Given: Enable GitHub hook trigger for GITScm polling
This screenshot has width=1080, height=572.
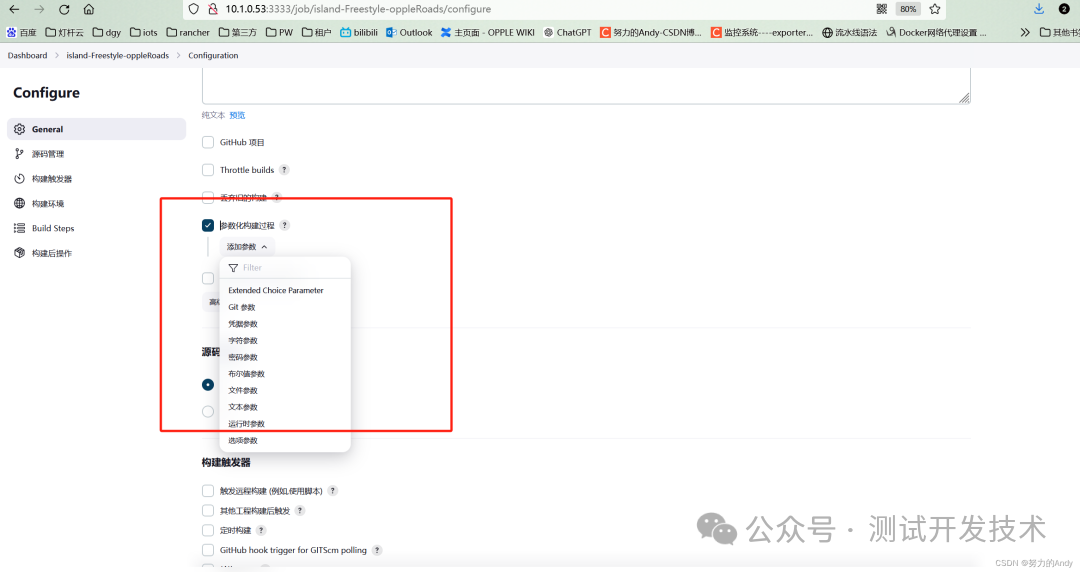Looking at the screenshot, I should point(208,550).
